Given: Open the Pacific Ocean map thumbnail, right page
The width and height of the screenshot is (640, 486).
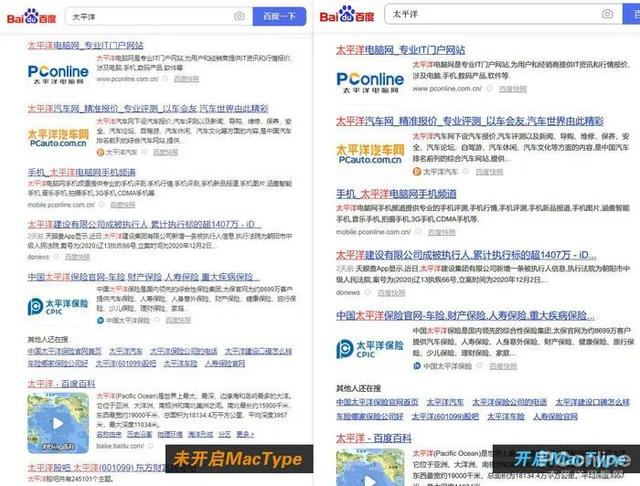Looking at the screenshot, I should [370, 468].
